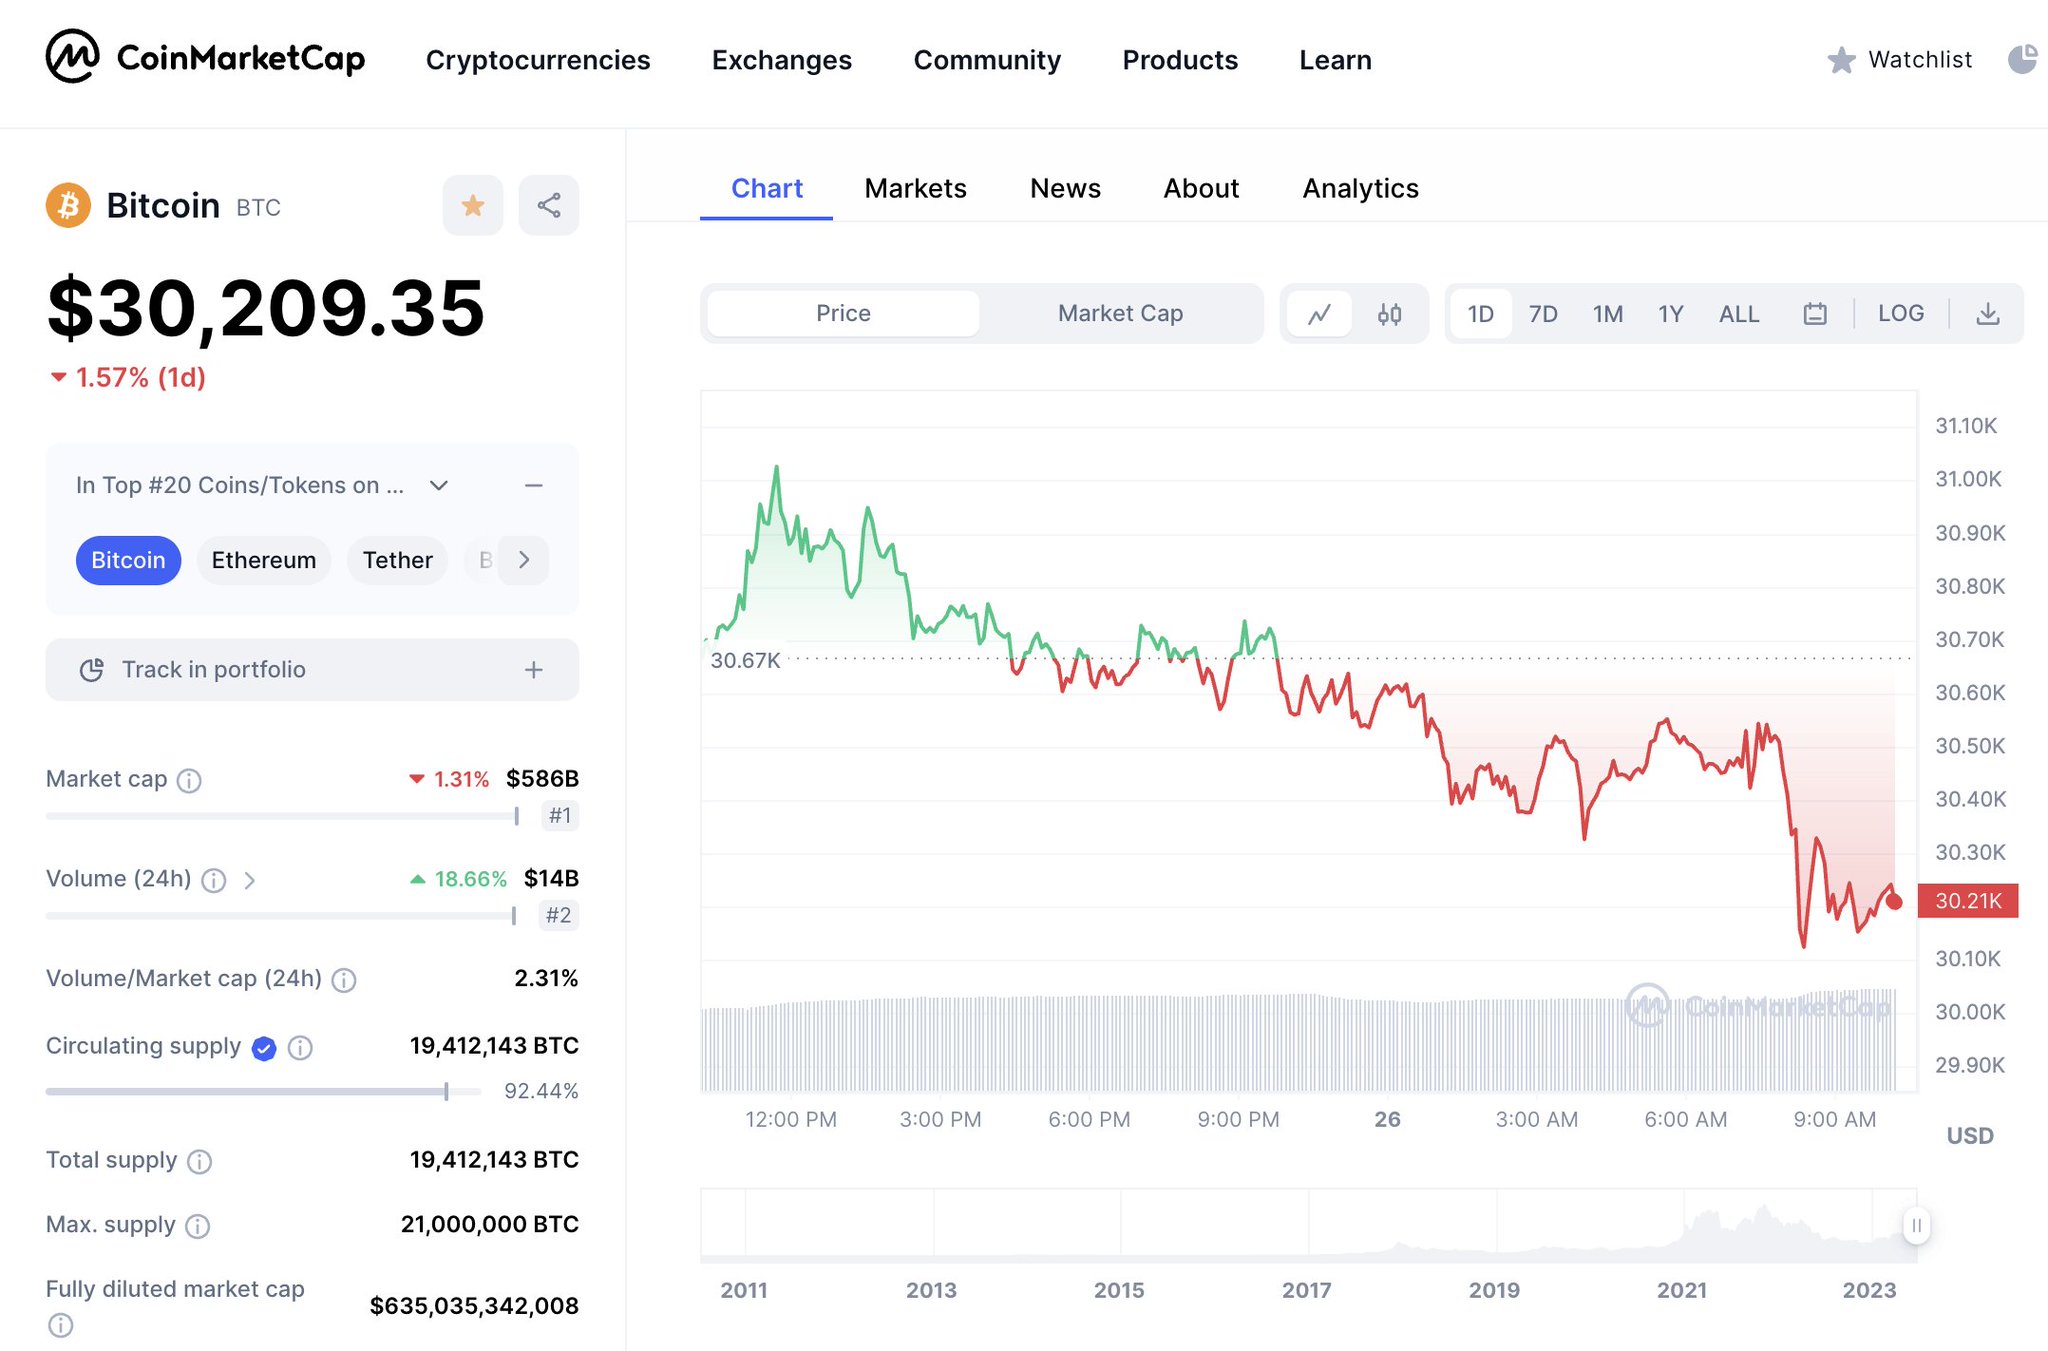Select 1M time range
2048x1351 pixels.
pyautogui.click(x=1608, y=314)
